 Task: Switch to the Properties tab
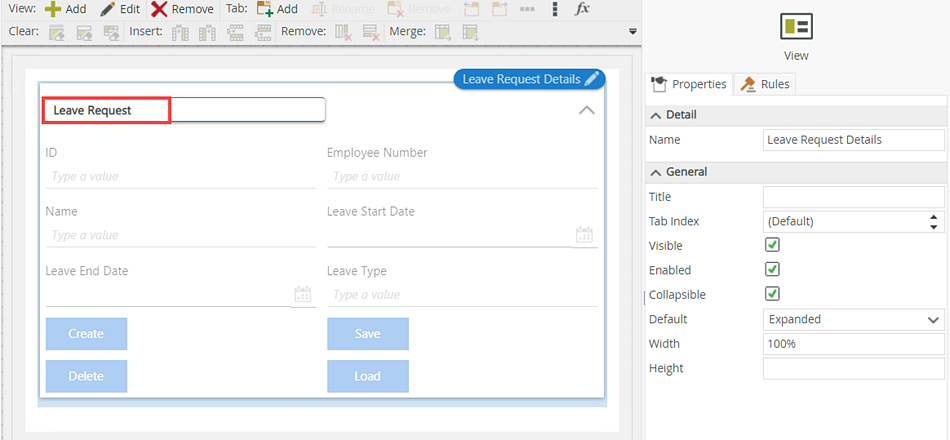tap(689, 84)
